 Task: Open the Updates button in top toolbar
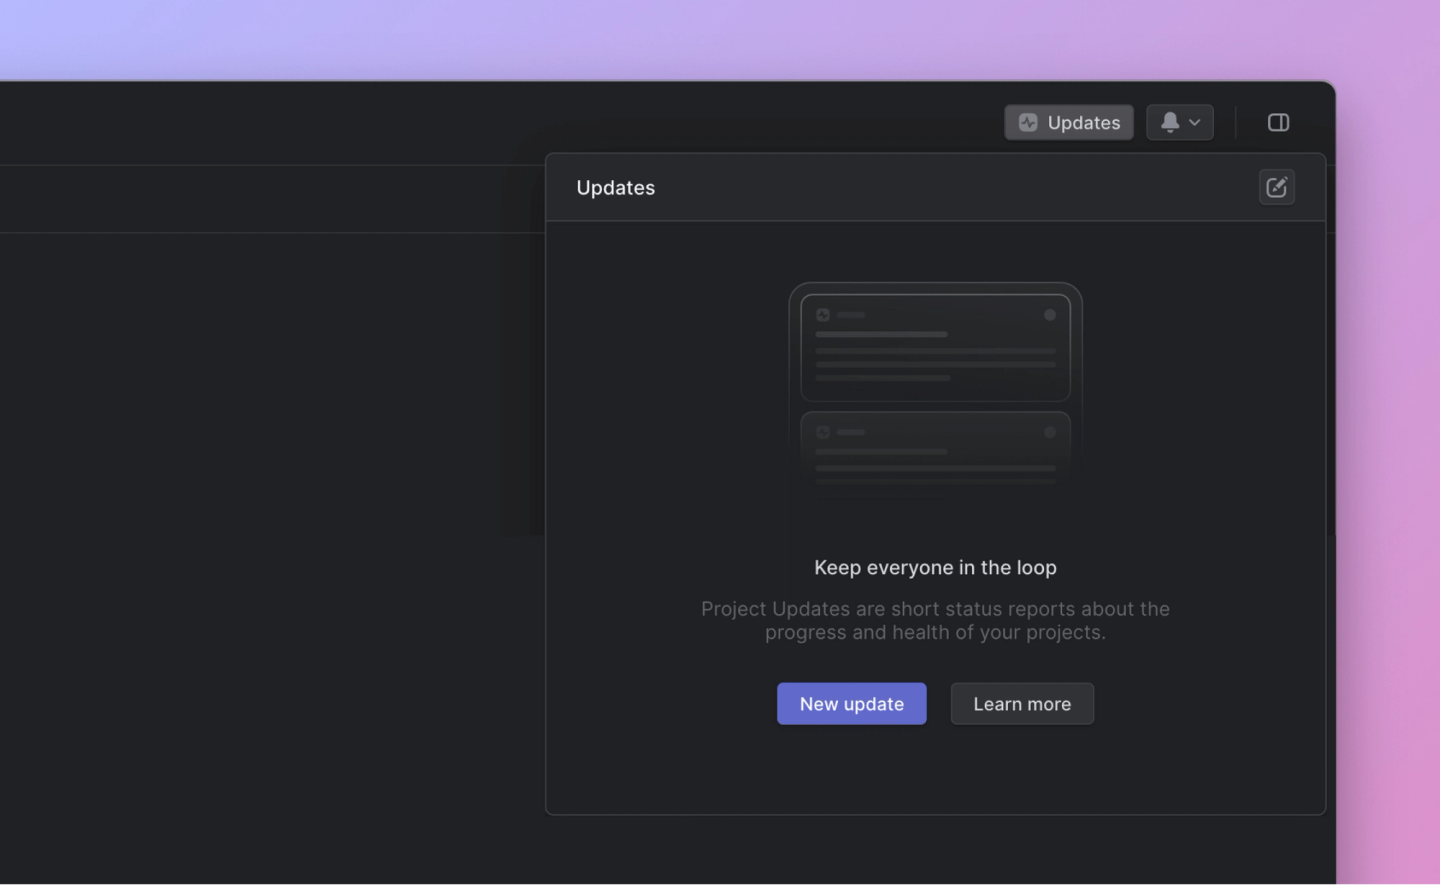pos(1068,123)
